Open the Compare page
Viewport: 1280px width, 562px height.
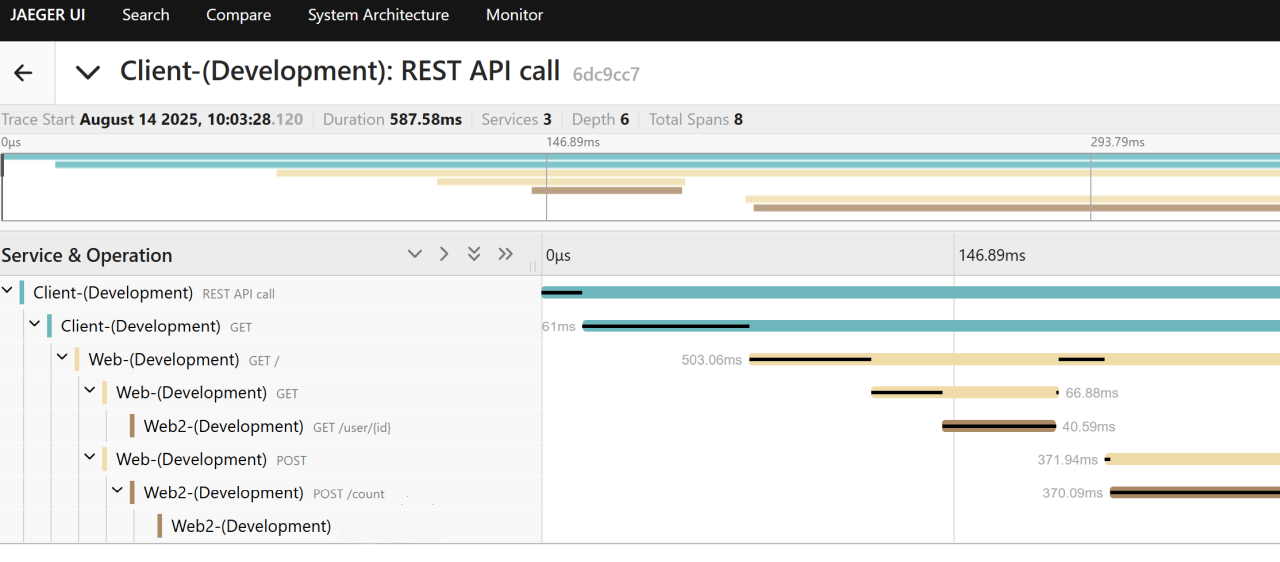coord(238,15)
